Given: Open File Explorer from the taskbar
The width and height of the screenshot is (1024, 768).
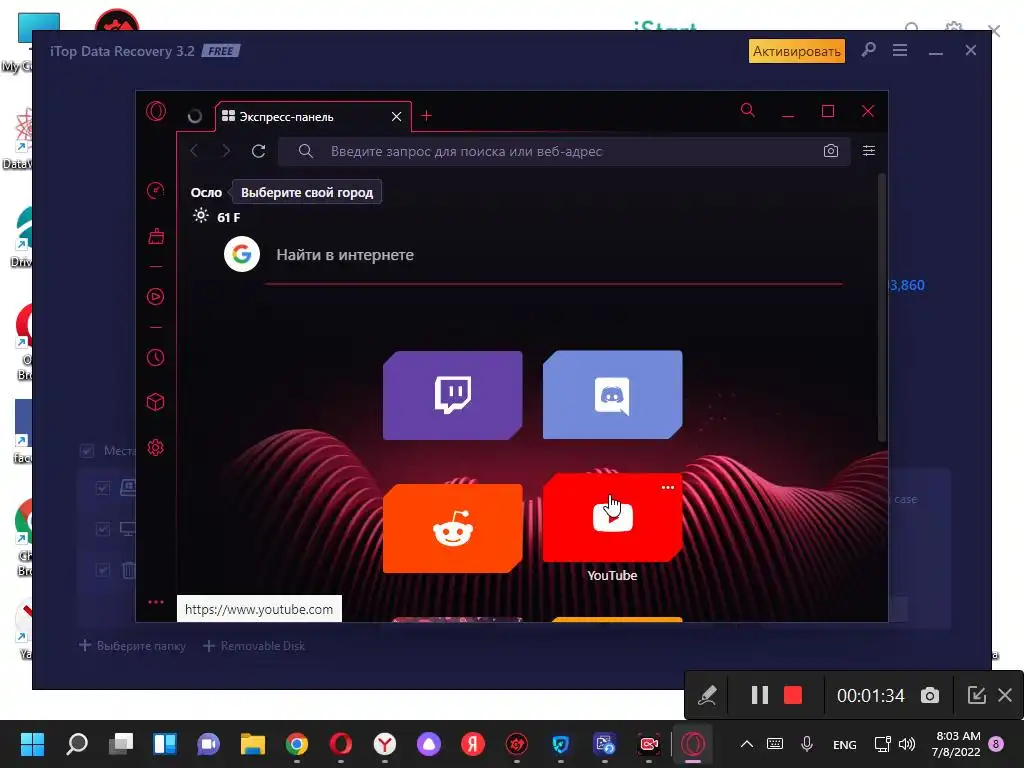Looking at the screenshot, I should [x=253, y=744].
